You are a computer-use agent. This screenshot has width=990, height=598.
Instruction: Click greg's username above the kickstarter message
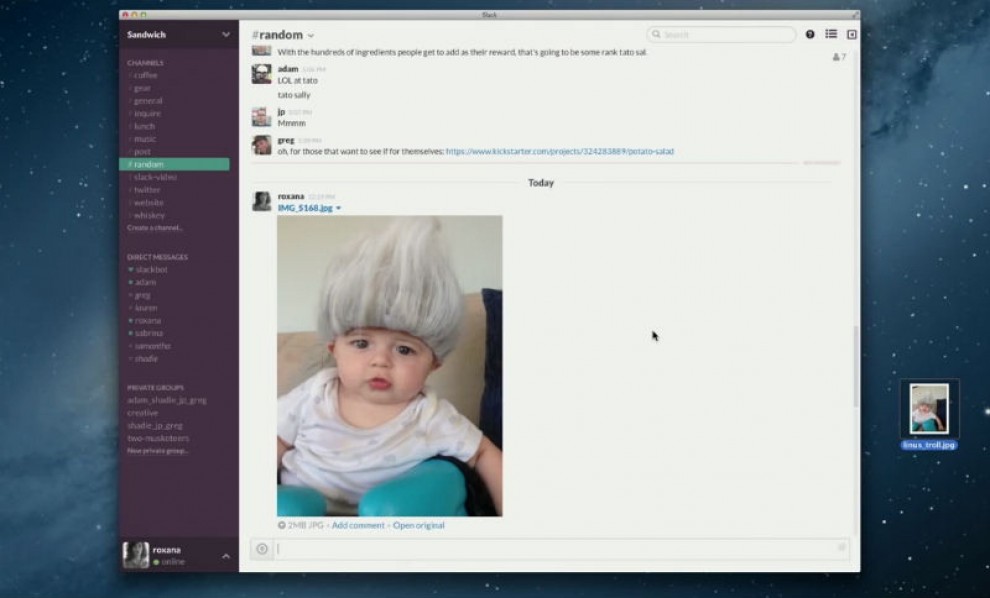286,140
